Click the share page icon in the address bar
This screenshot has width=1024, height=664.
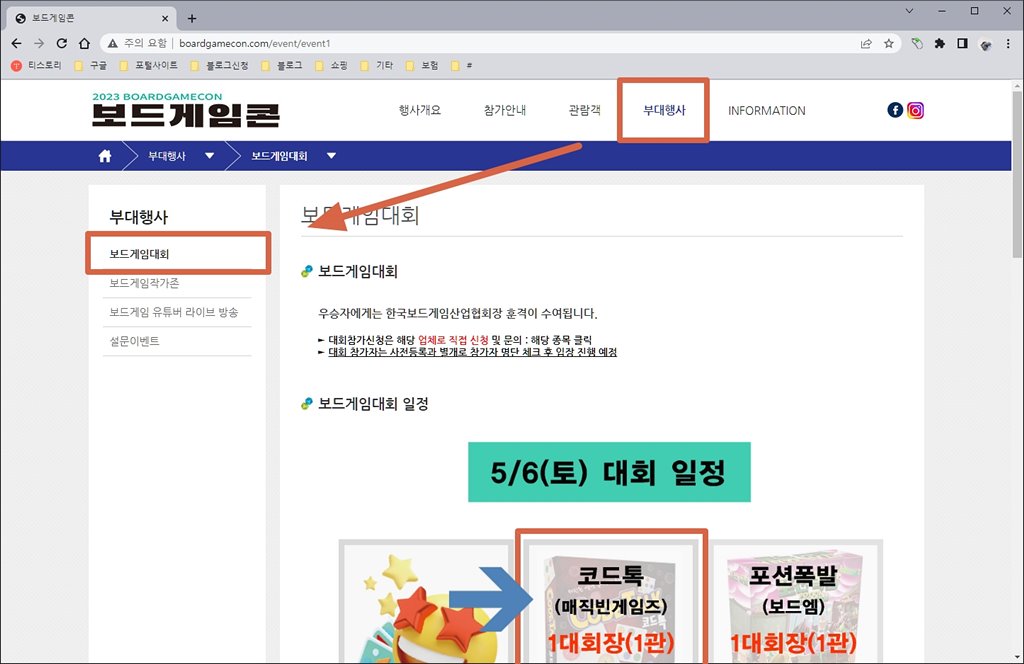866,44
